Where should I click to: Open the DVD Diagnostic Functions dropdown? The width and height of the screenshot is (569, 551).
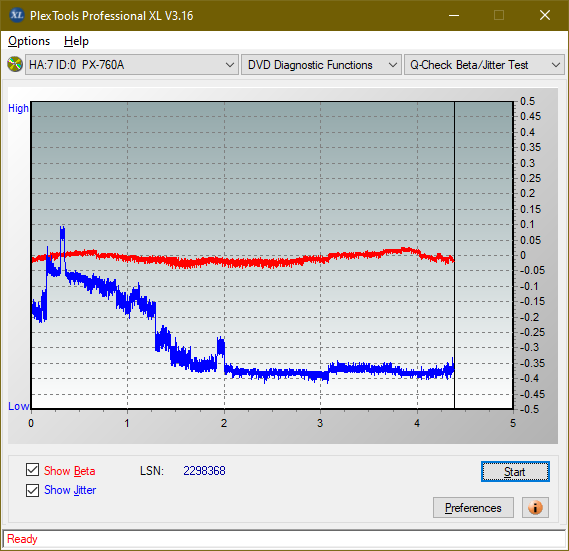[321, 65]
